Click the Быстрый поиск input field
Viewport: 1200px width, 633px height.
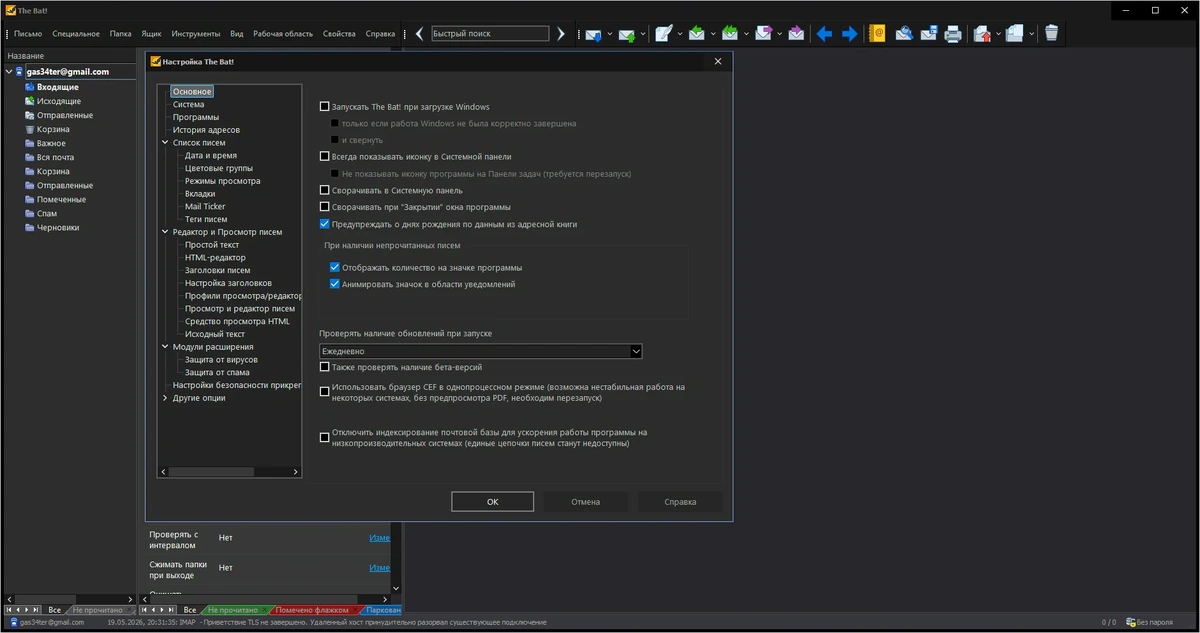coord(490,34)
